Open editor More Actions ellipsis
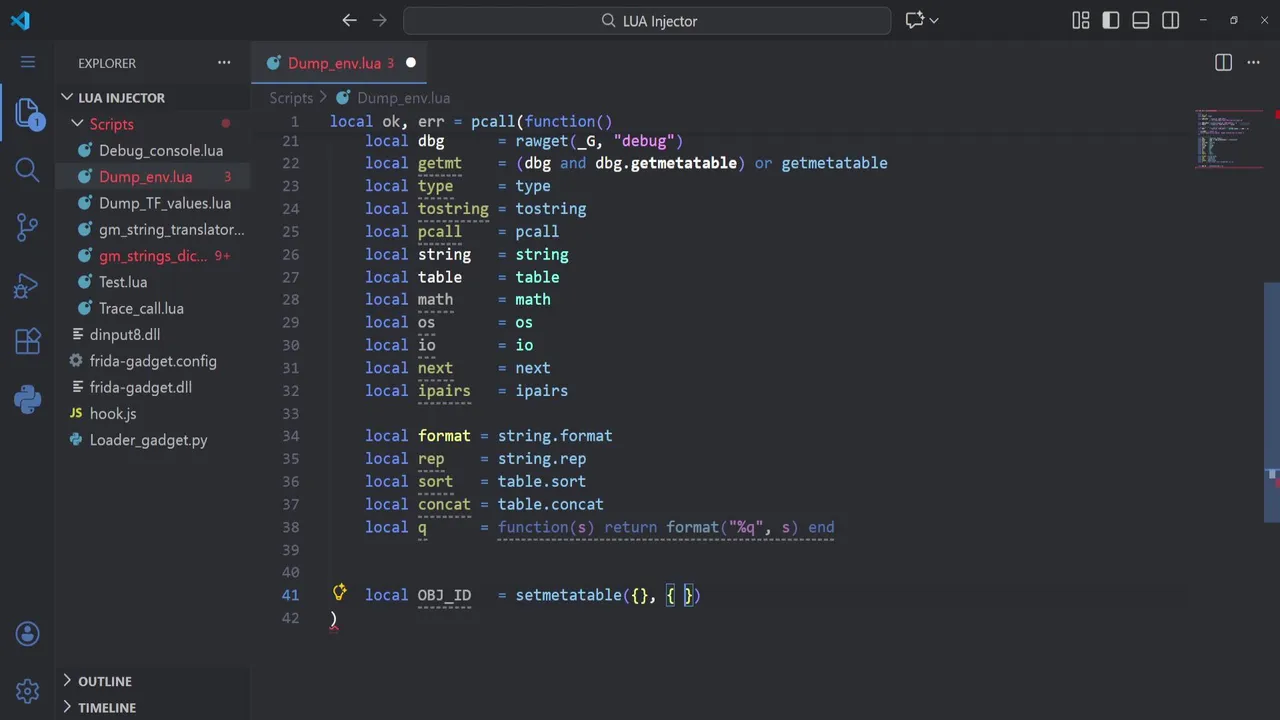The image size is (1280, 720). point(1253,62)
